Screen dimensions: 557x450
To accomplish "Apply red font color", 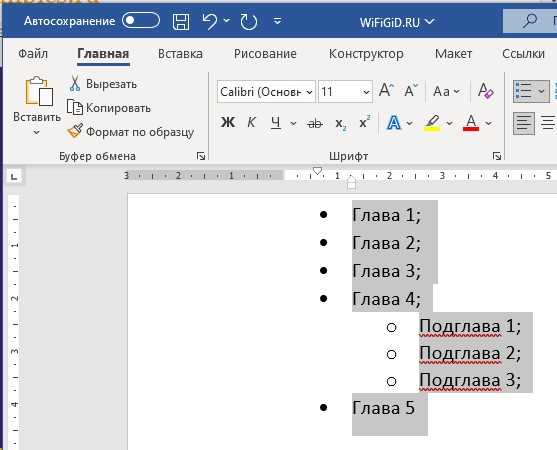I will pyautogui.click(x=471, y=123).
